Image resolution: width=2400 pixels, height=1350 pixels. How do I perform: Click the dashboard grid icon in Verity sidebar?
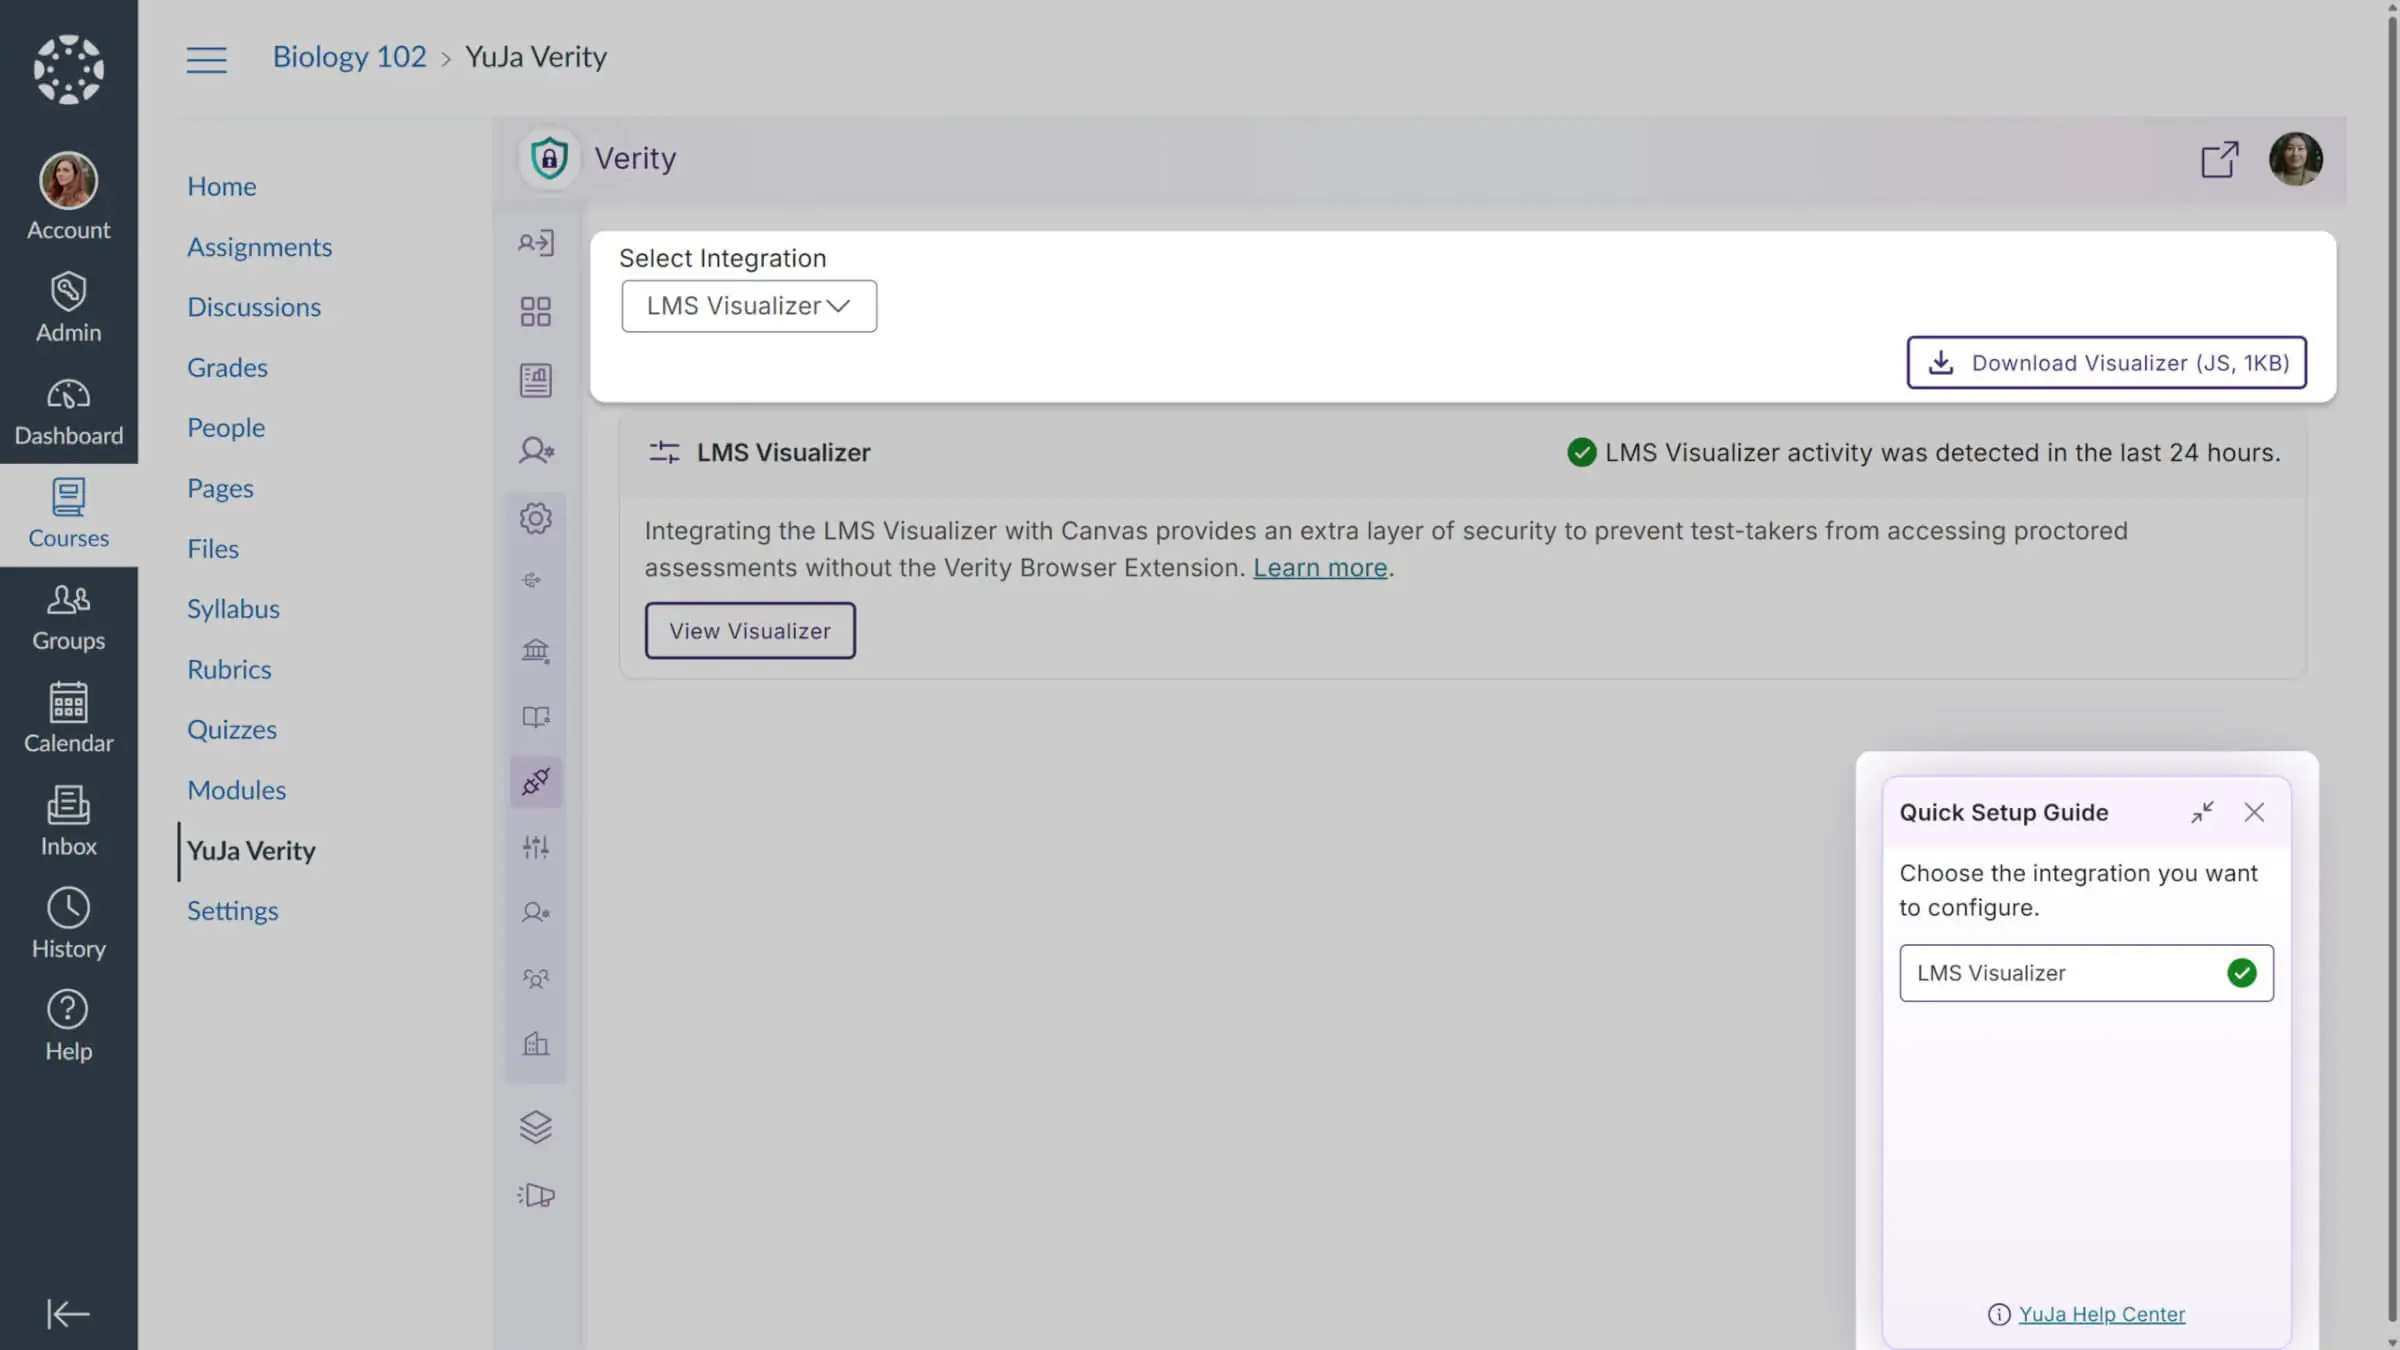point(536,311)
